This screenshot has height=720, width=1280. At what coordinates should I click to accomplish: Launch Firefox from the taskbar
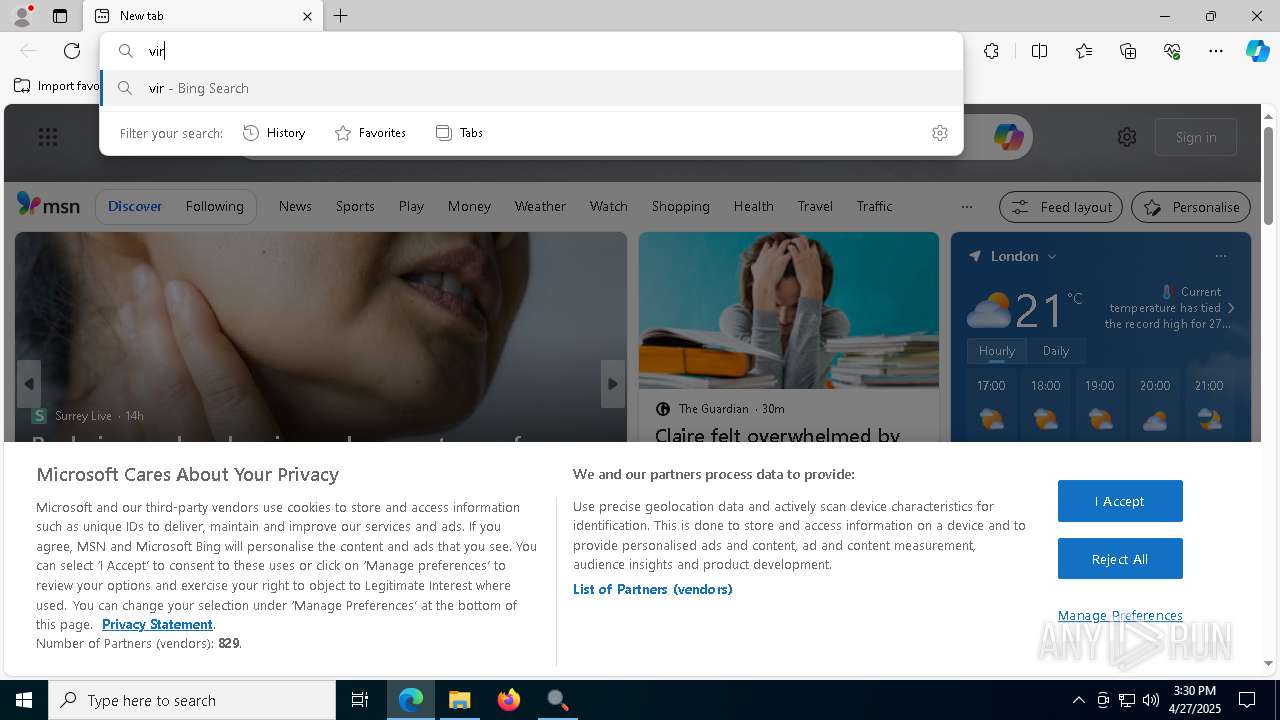(509, 700)
